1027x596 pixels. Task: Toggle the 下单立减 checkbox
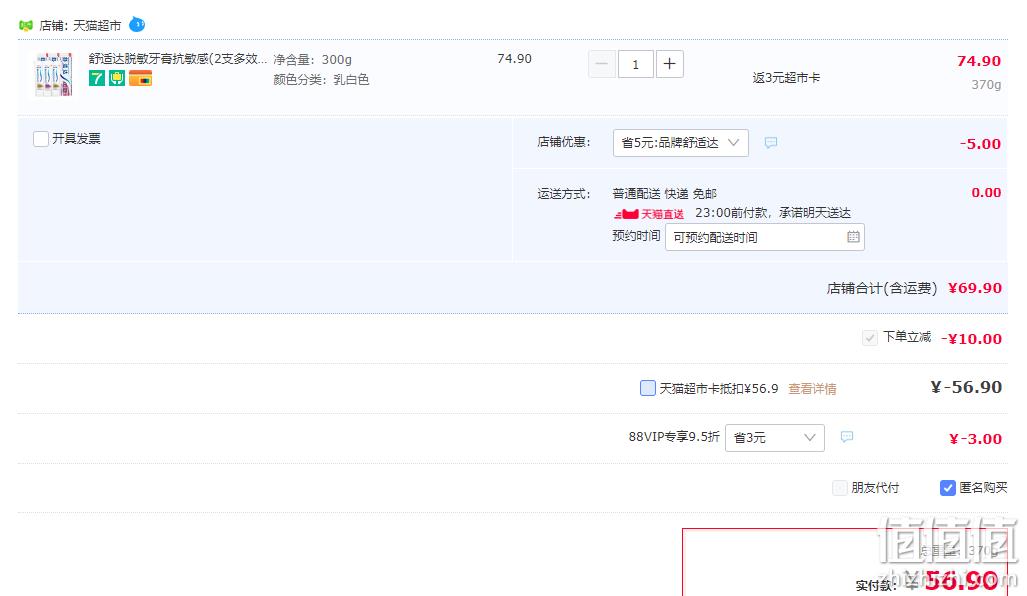[869, 338]
